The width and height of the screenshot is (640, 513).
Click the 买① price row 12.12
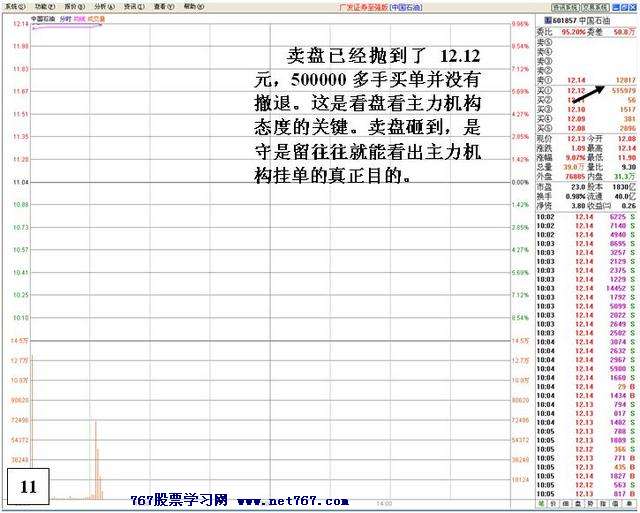[576, 91]
